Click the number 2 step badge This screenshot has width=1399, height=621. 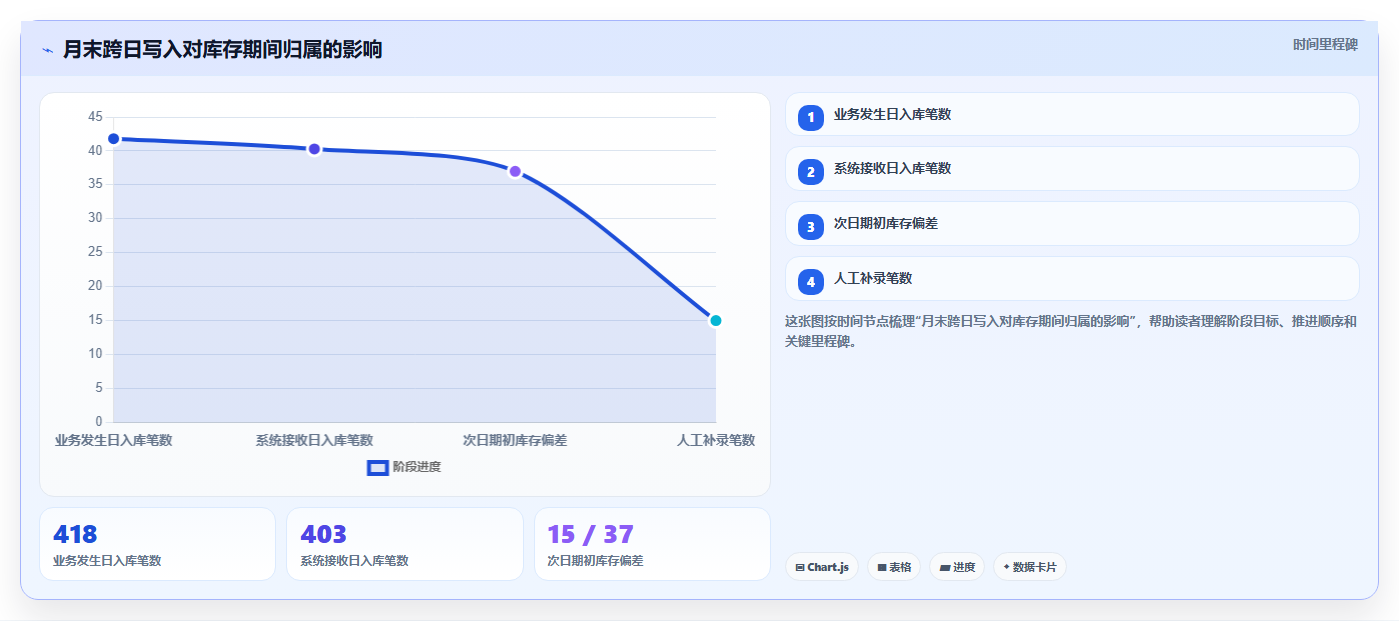point(811,172)
